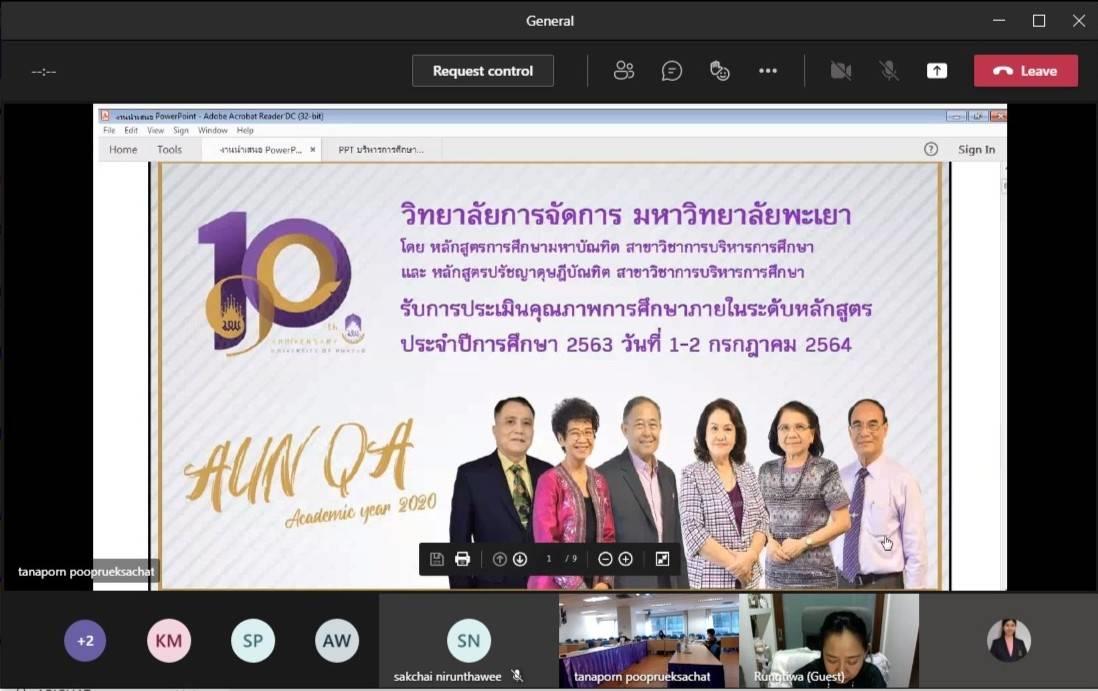This screenshot has width=1098, height=691.
Task: Click the print icon in PDF toolbar
Action: tap(462, 559)
